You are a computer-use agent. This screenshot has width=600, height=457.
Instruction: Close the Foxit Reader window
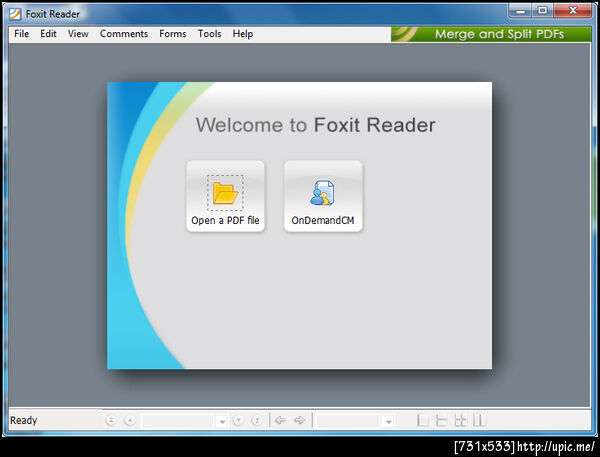coord(572,11)
